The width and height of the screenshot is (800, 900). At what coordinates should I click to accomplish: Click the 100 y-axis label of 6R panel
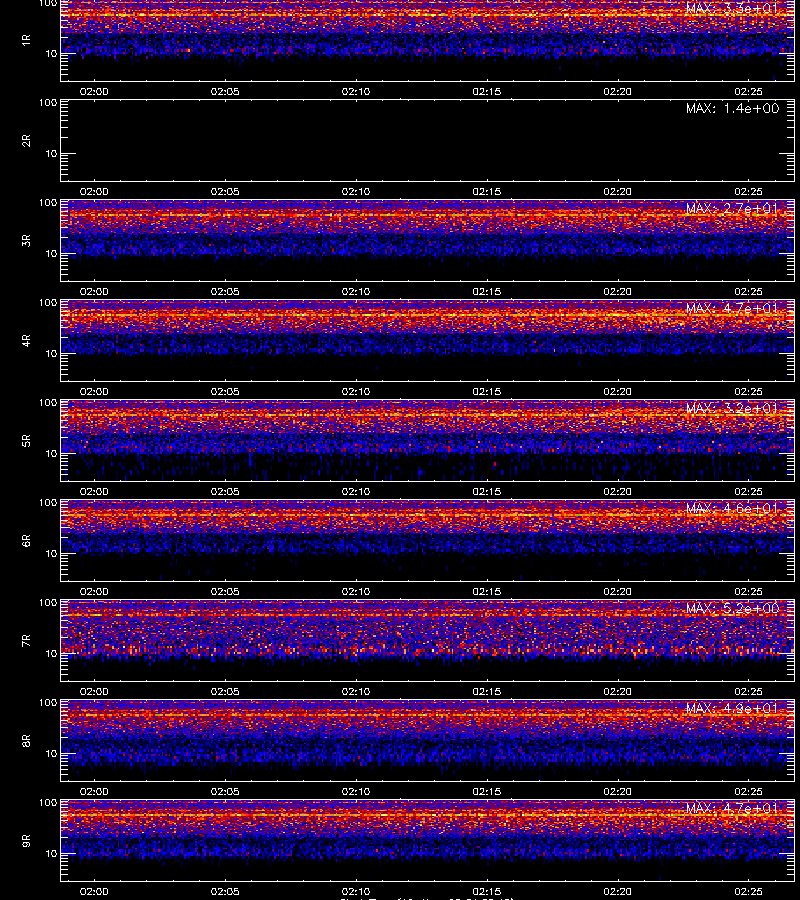[48, 503]
